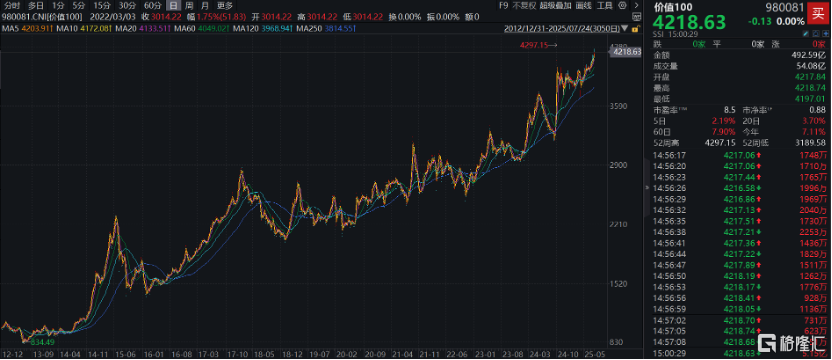This screenshot has width=832, height=360.
Task: Open the 更多 periods dropdown
Action: pyautogui.click(x=225, y=5)
